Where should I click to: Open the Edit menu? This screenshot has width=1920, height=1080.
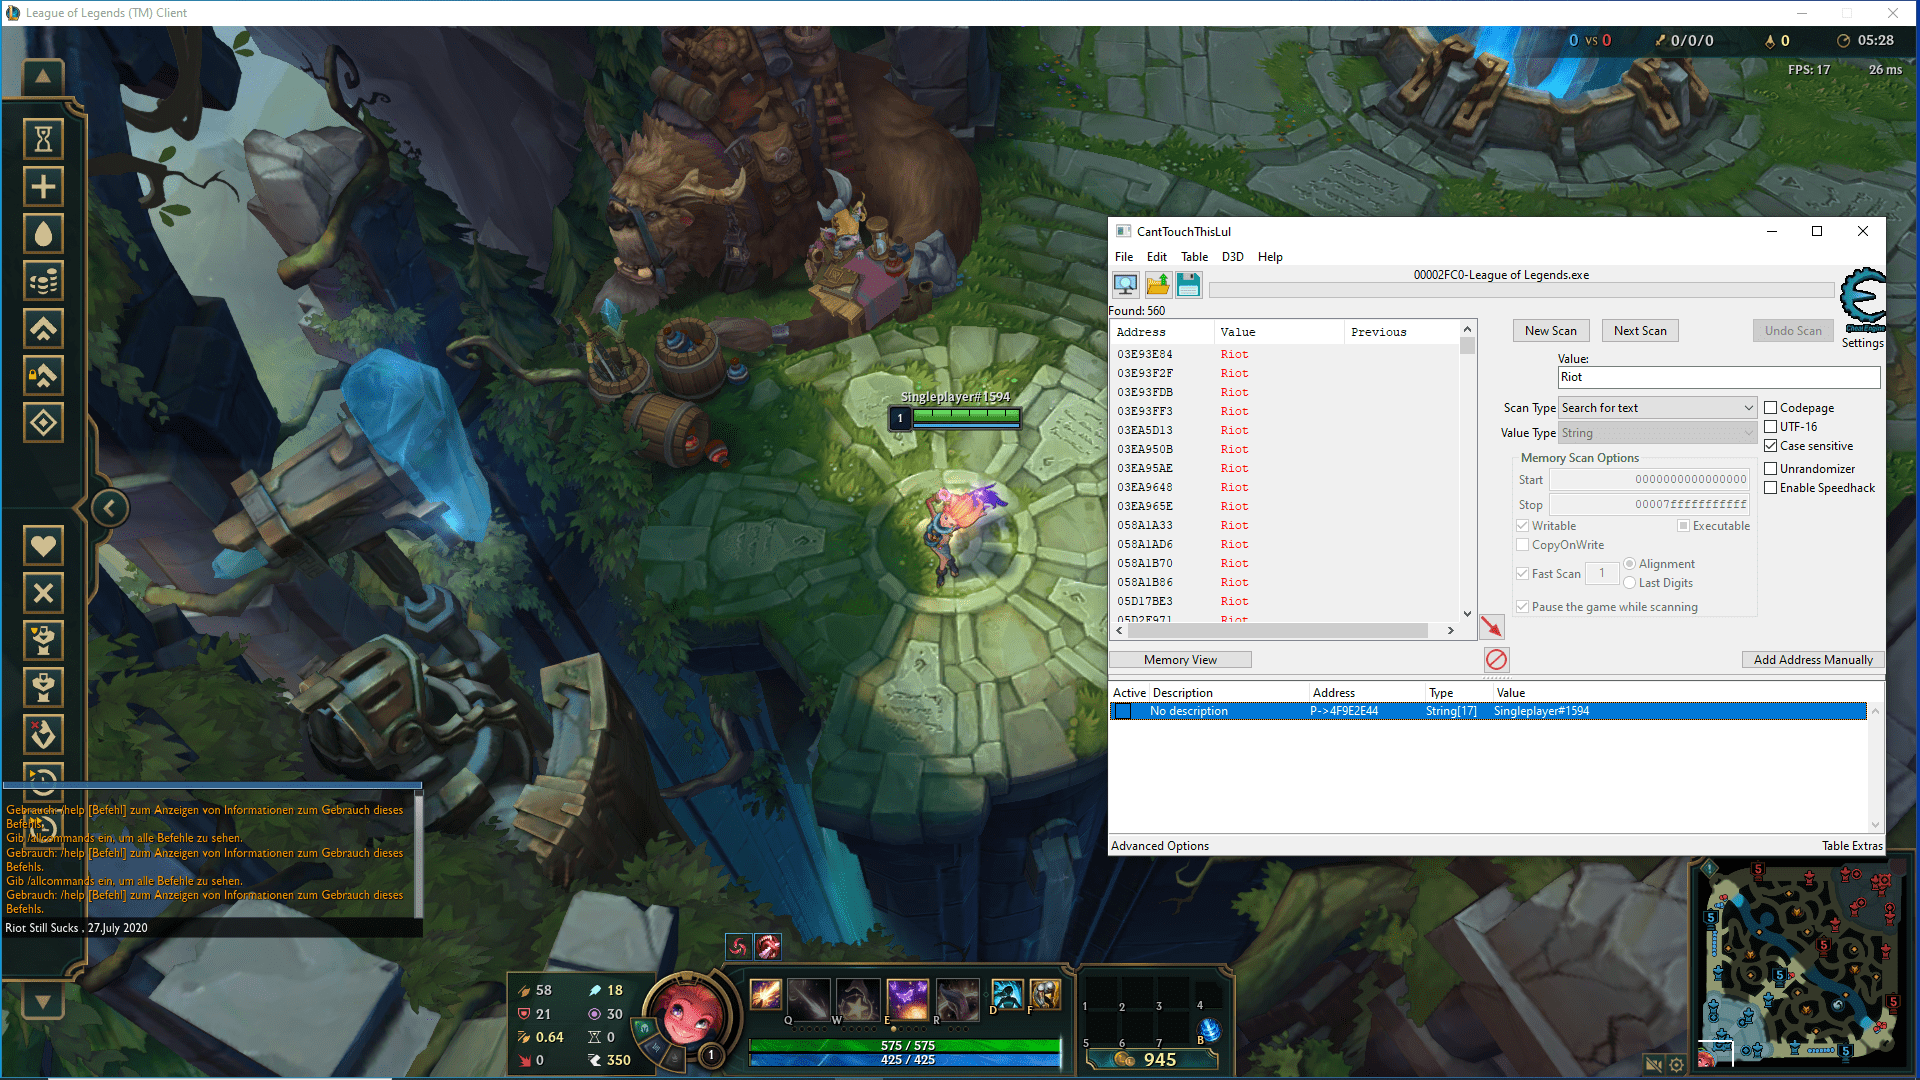click(1157, 257)
